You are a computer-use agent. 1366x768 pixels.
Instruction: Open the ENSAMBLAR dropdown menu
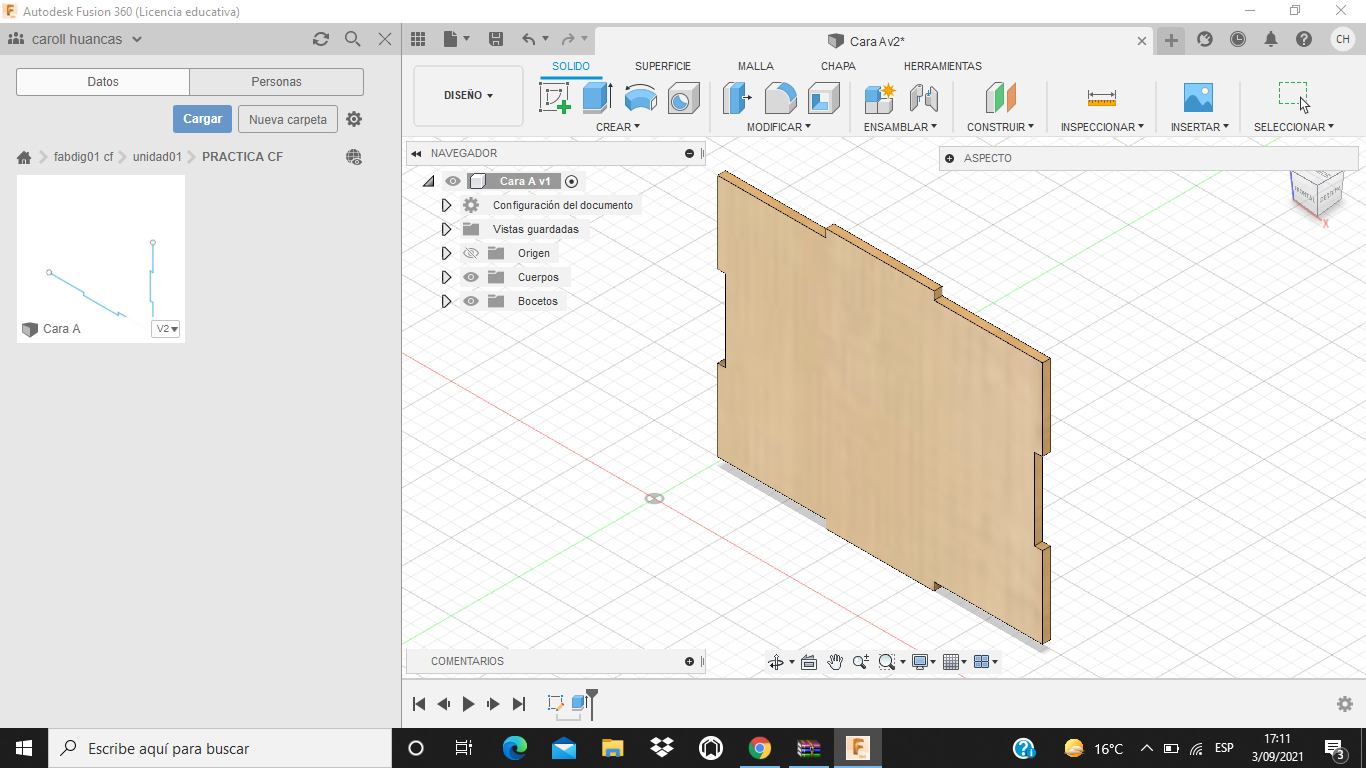click(x=900, y=127)
